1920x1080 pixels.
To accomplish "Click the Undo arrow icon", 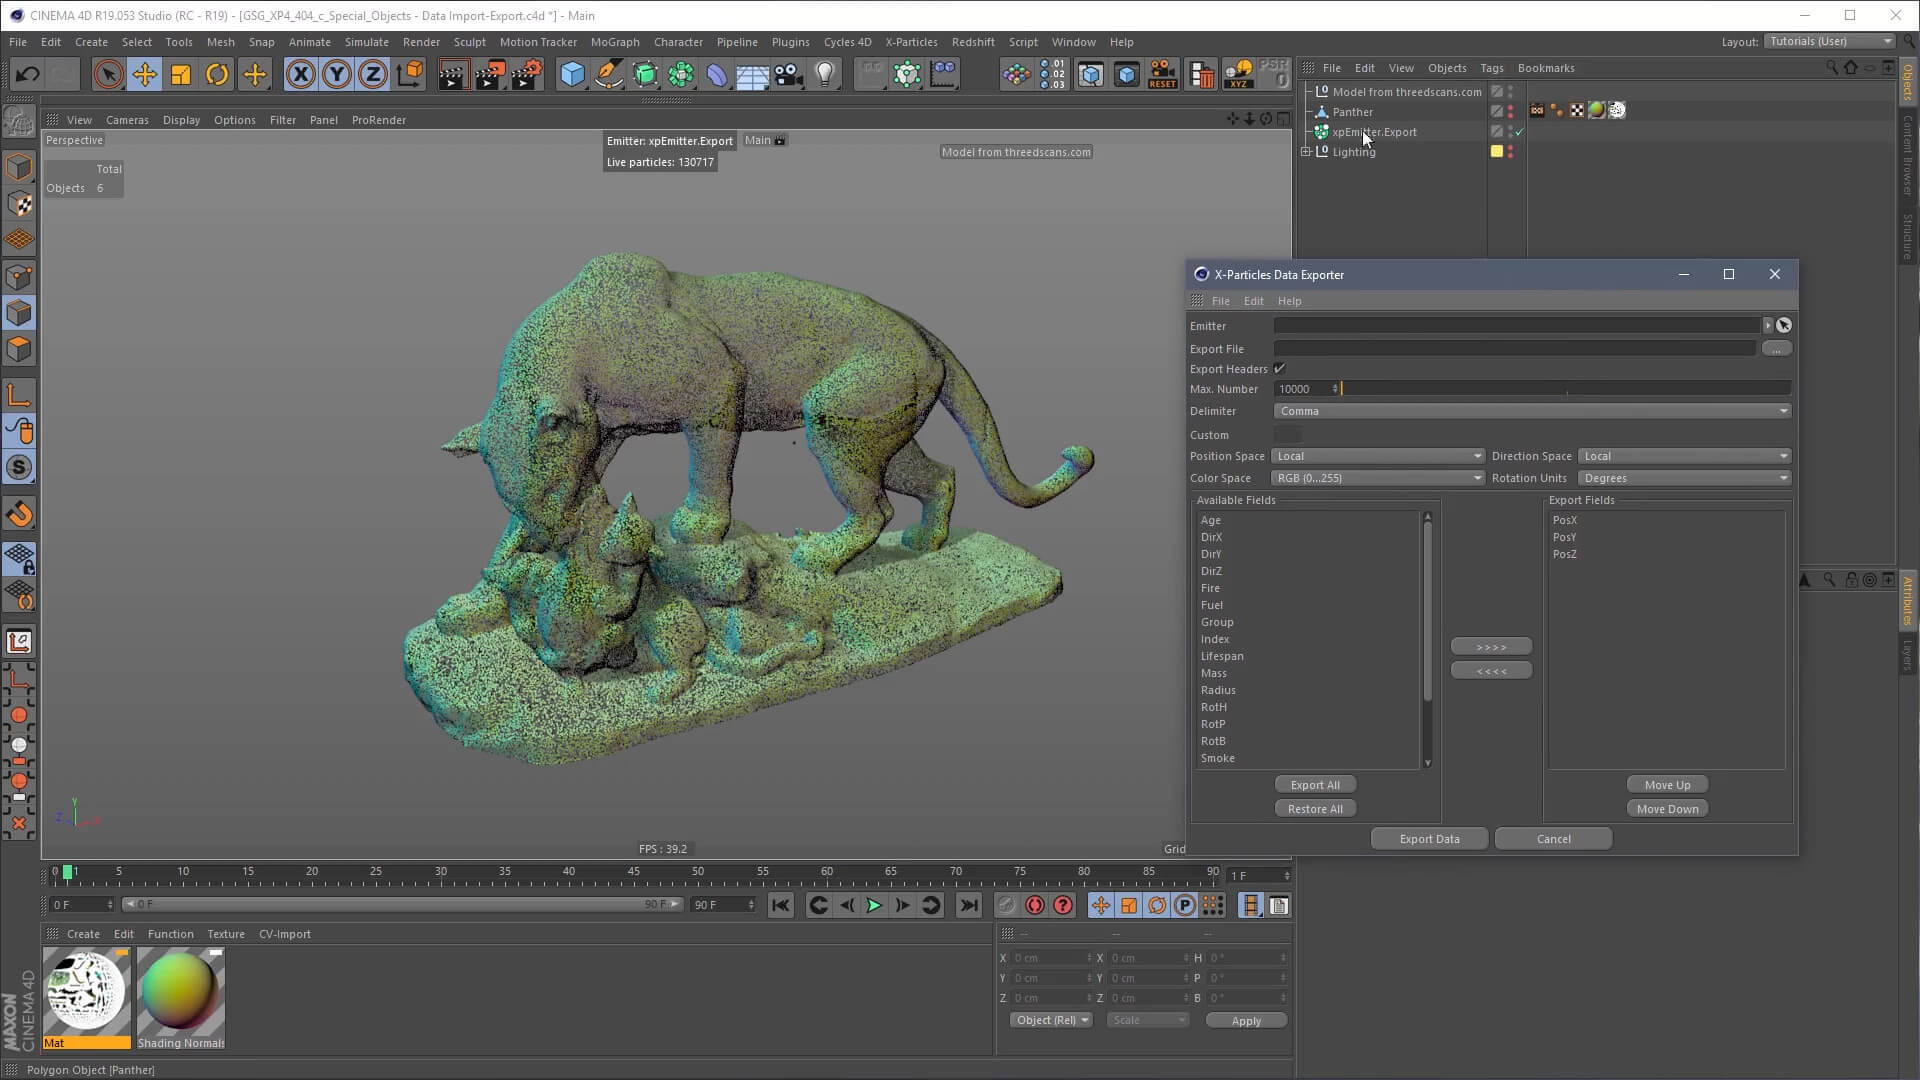I will coord(27,75).
